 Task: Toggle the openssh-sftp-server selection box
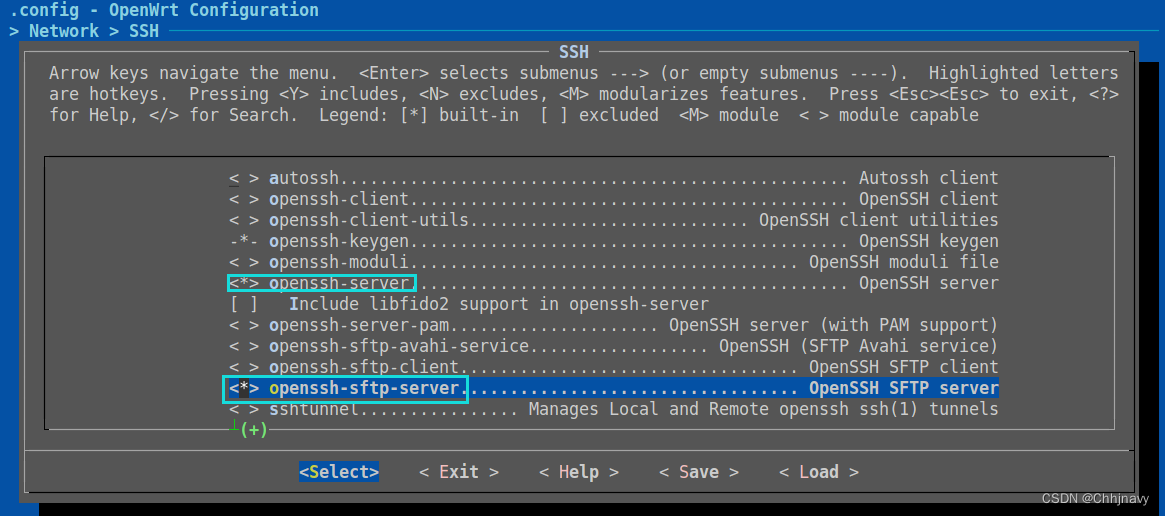tap(244, 388)
